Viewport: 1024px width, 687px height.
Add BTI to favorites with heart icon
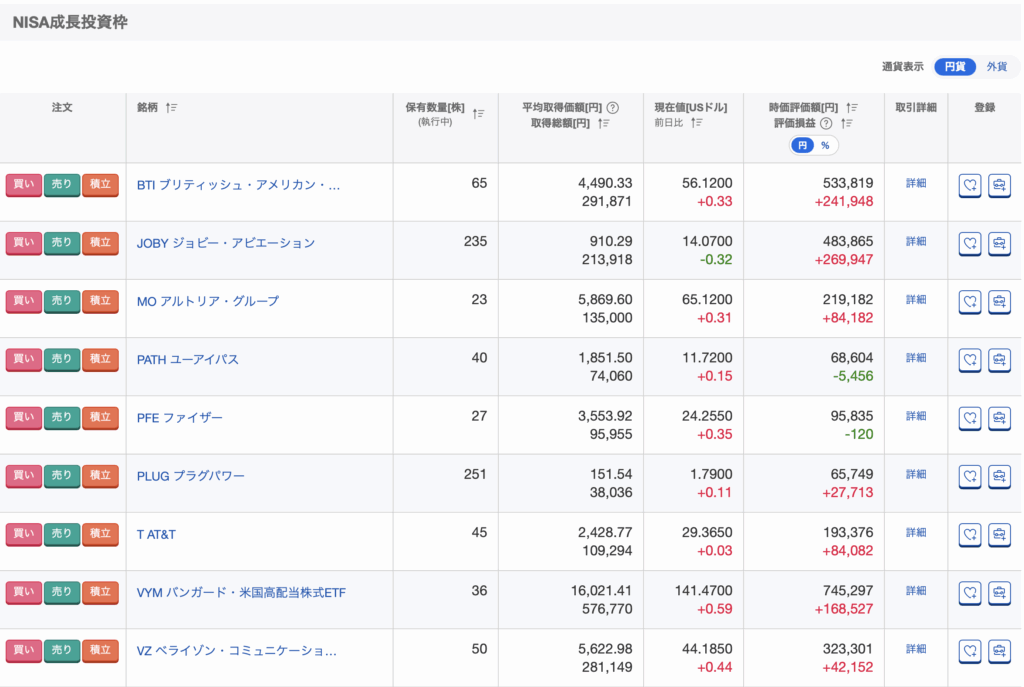pyautogui.click(x=970, y=185)
